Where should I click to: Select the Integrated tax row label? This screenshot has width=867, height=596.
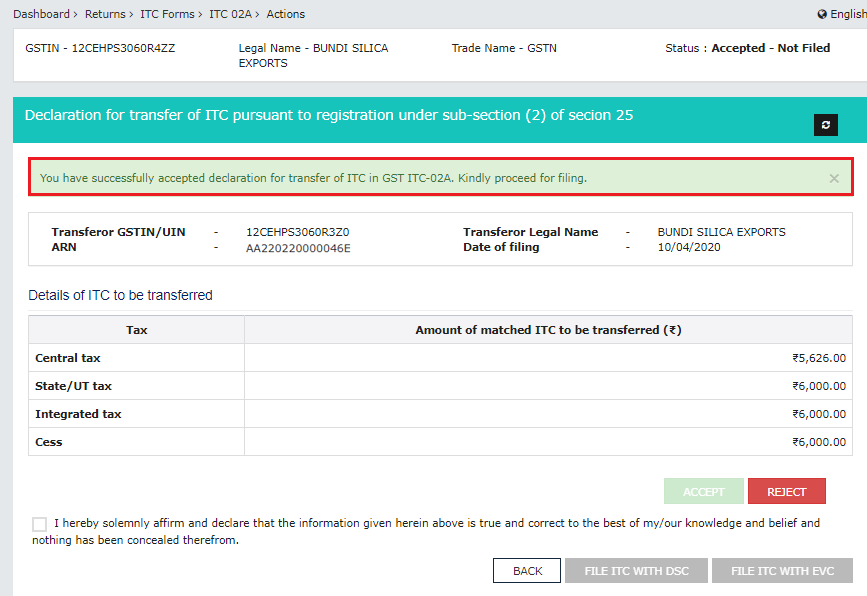coord(78,414)
